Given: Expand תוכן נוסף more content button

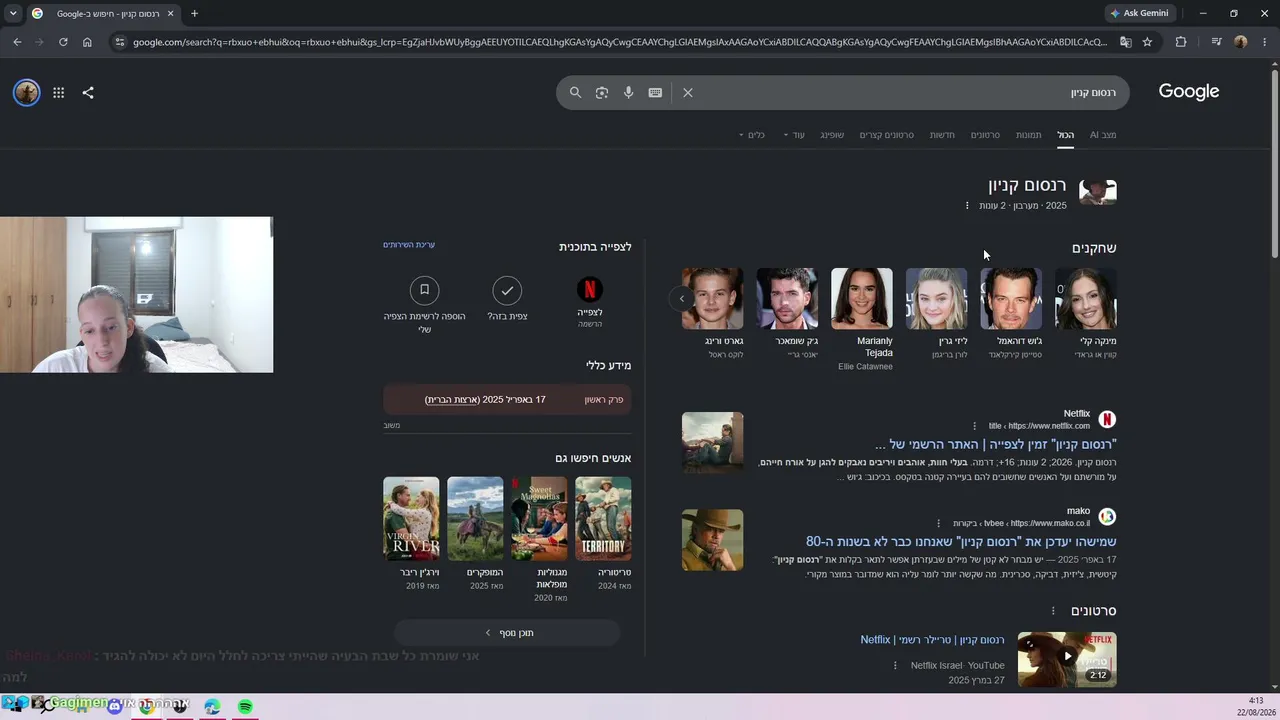Looking at the screenshot, I should point(507,633).
